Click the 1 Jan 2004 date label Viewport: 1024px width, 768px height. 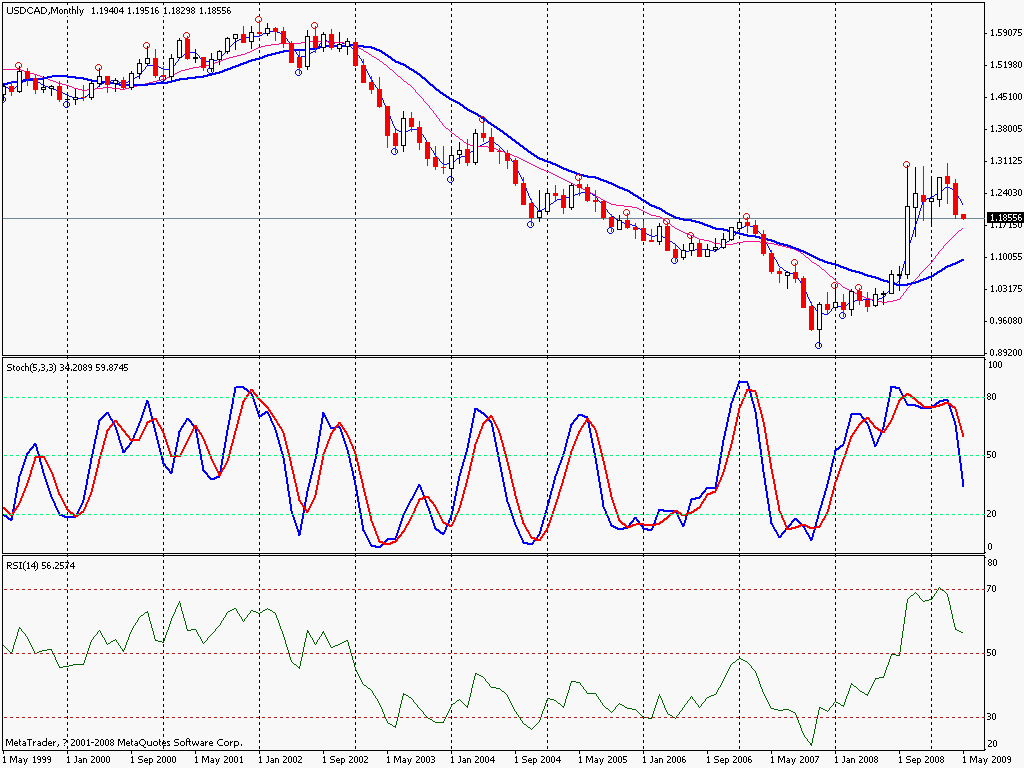[x=473, y=760]
